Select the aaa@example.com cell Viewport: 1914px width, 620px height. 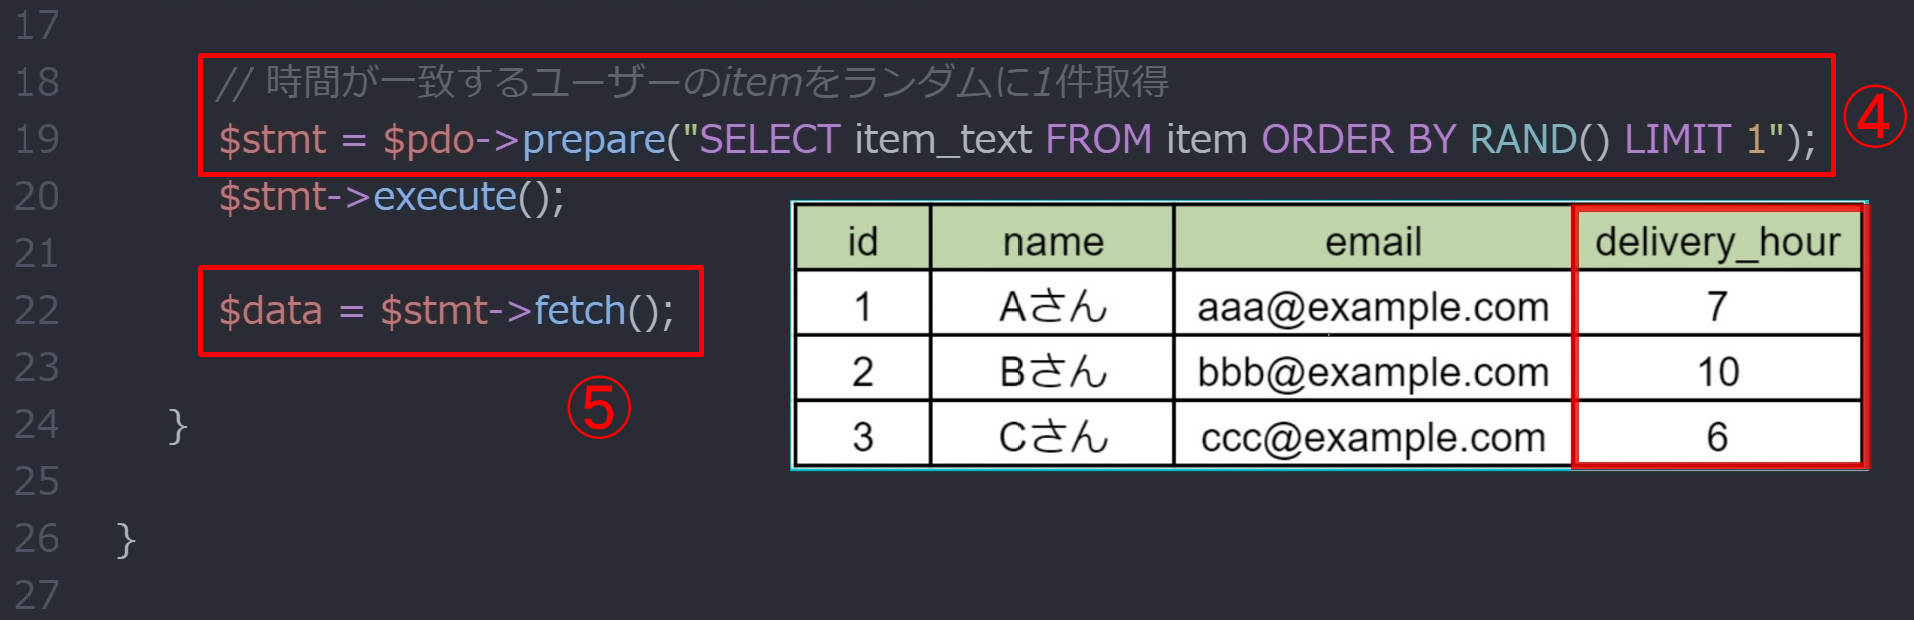(x=1373, y=306)
